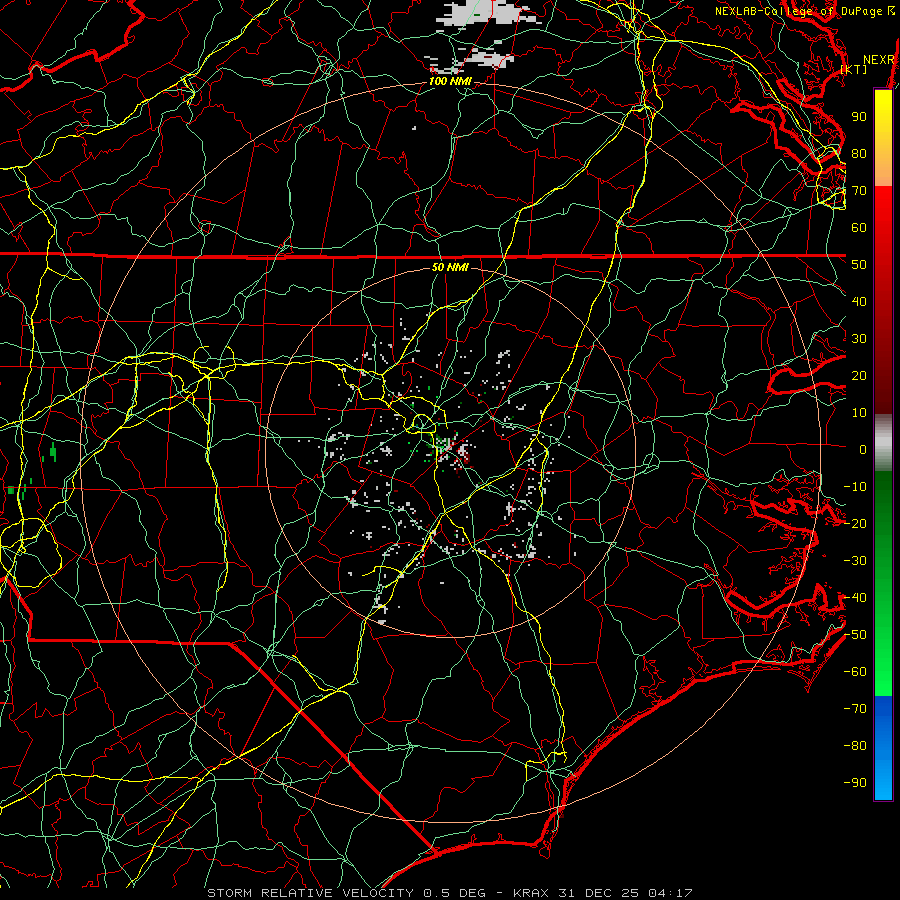Click the "80" velocity scale label
900x900 pixels.
[859, 154]
